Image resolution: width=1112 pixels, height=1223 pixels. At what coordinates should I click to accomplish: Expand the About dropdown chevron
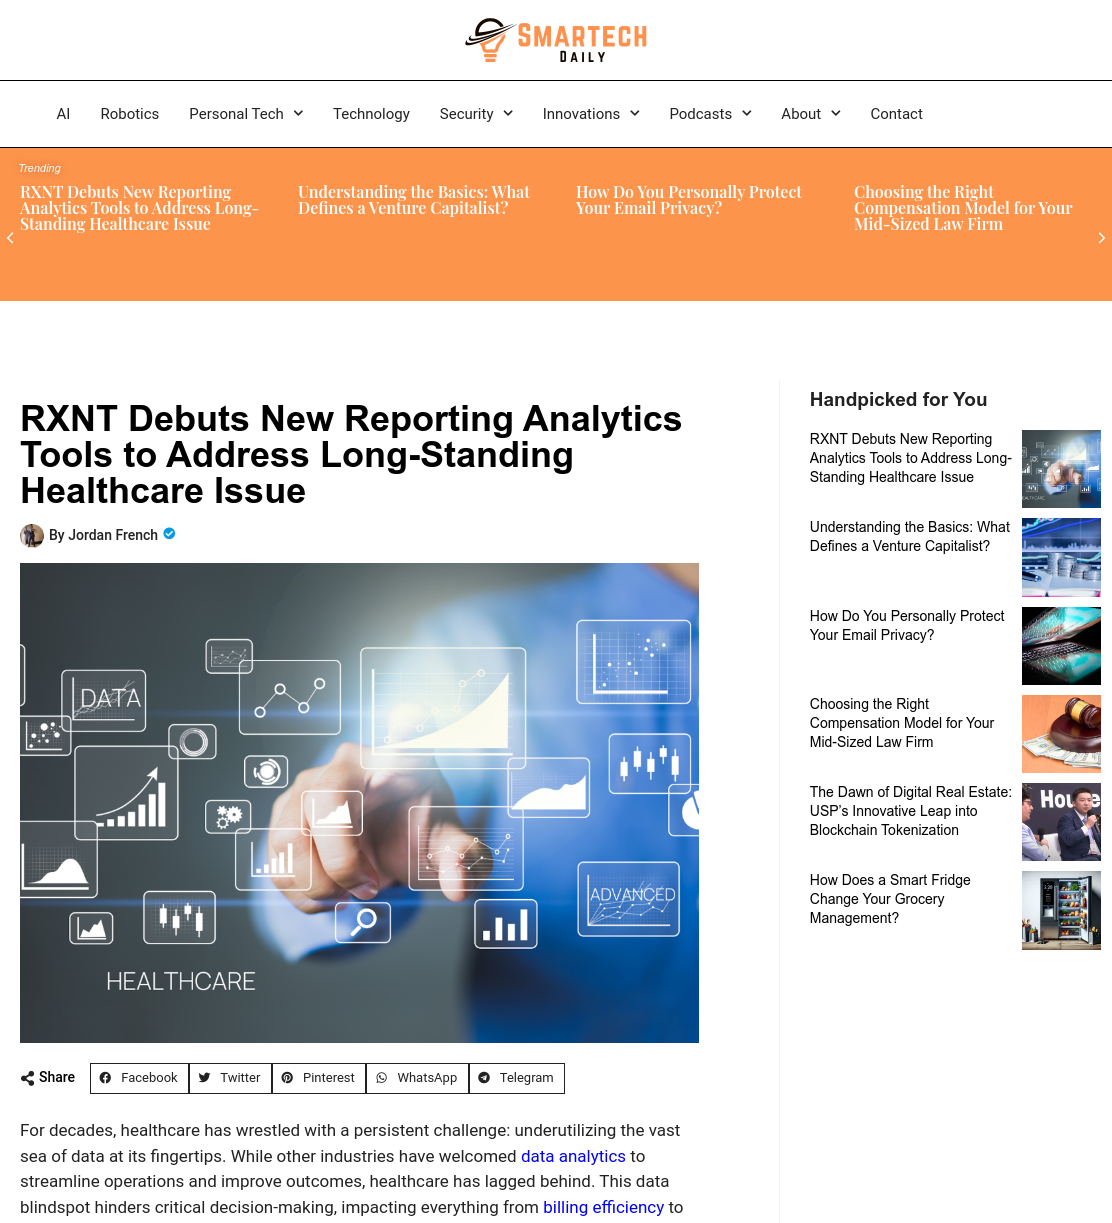click(x=836, y=114)
